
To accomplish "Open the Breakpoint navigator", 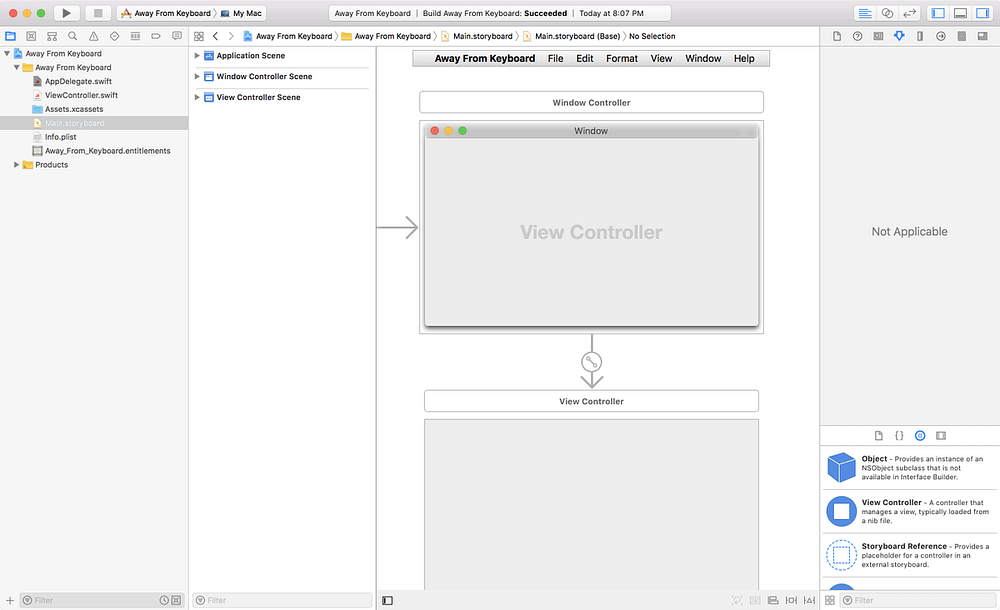I will (x=156, y=36).
